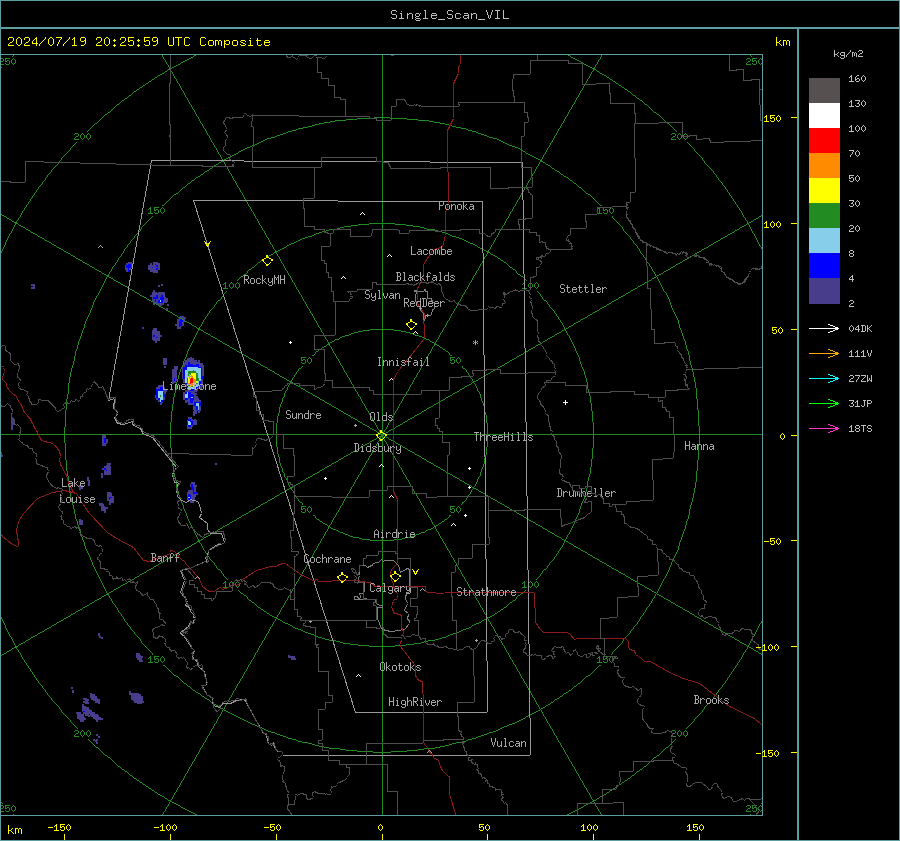This screenshot has width=900, height=841.
Task: Click the kg/m2 unit label
Action: pyautogui.click(x=848, y=54)
